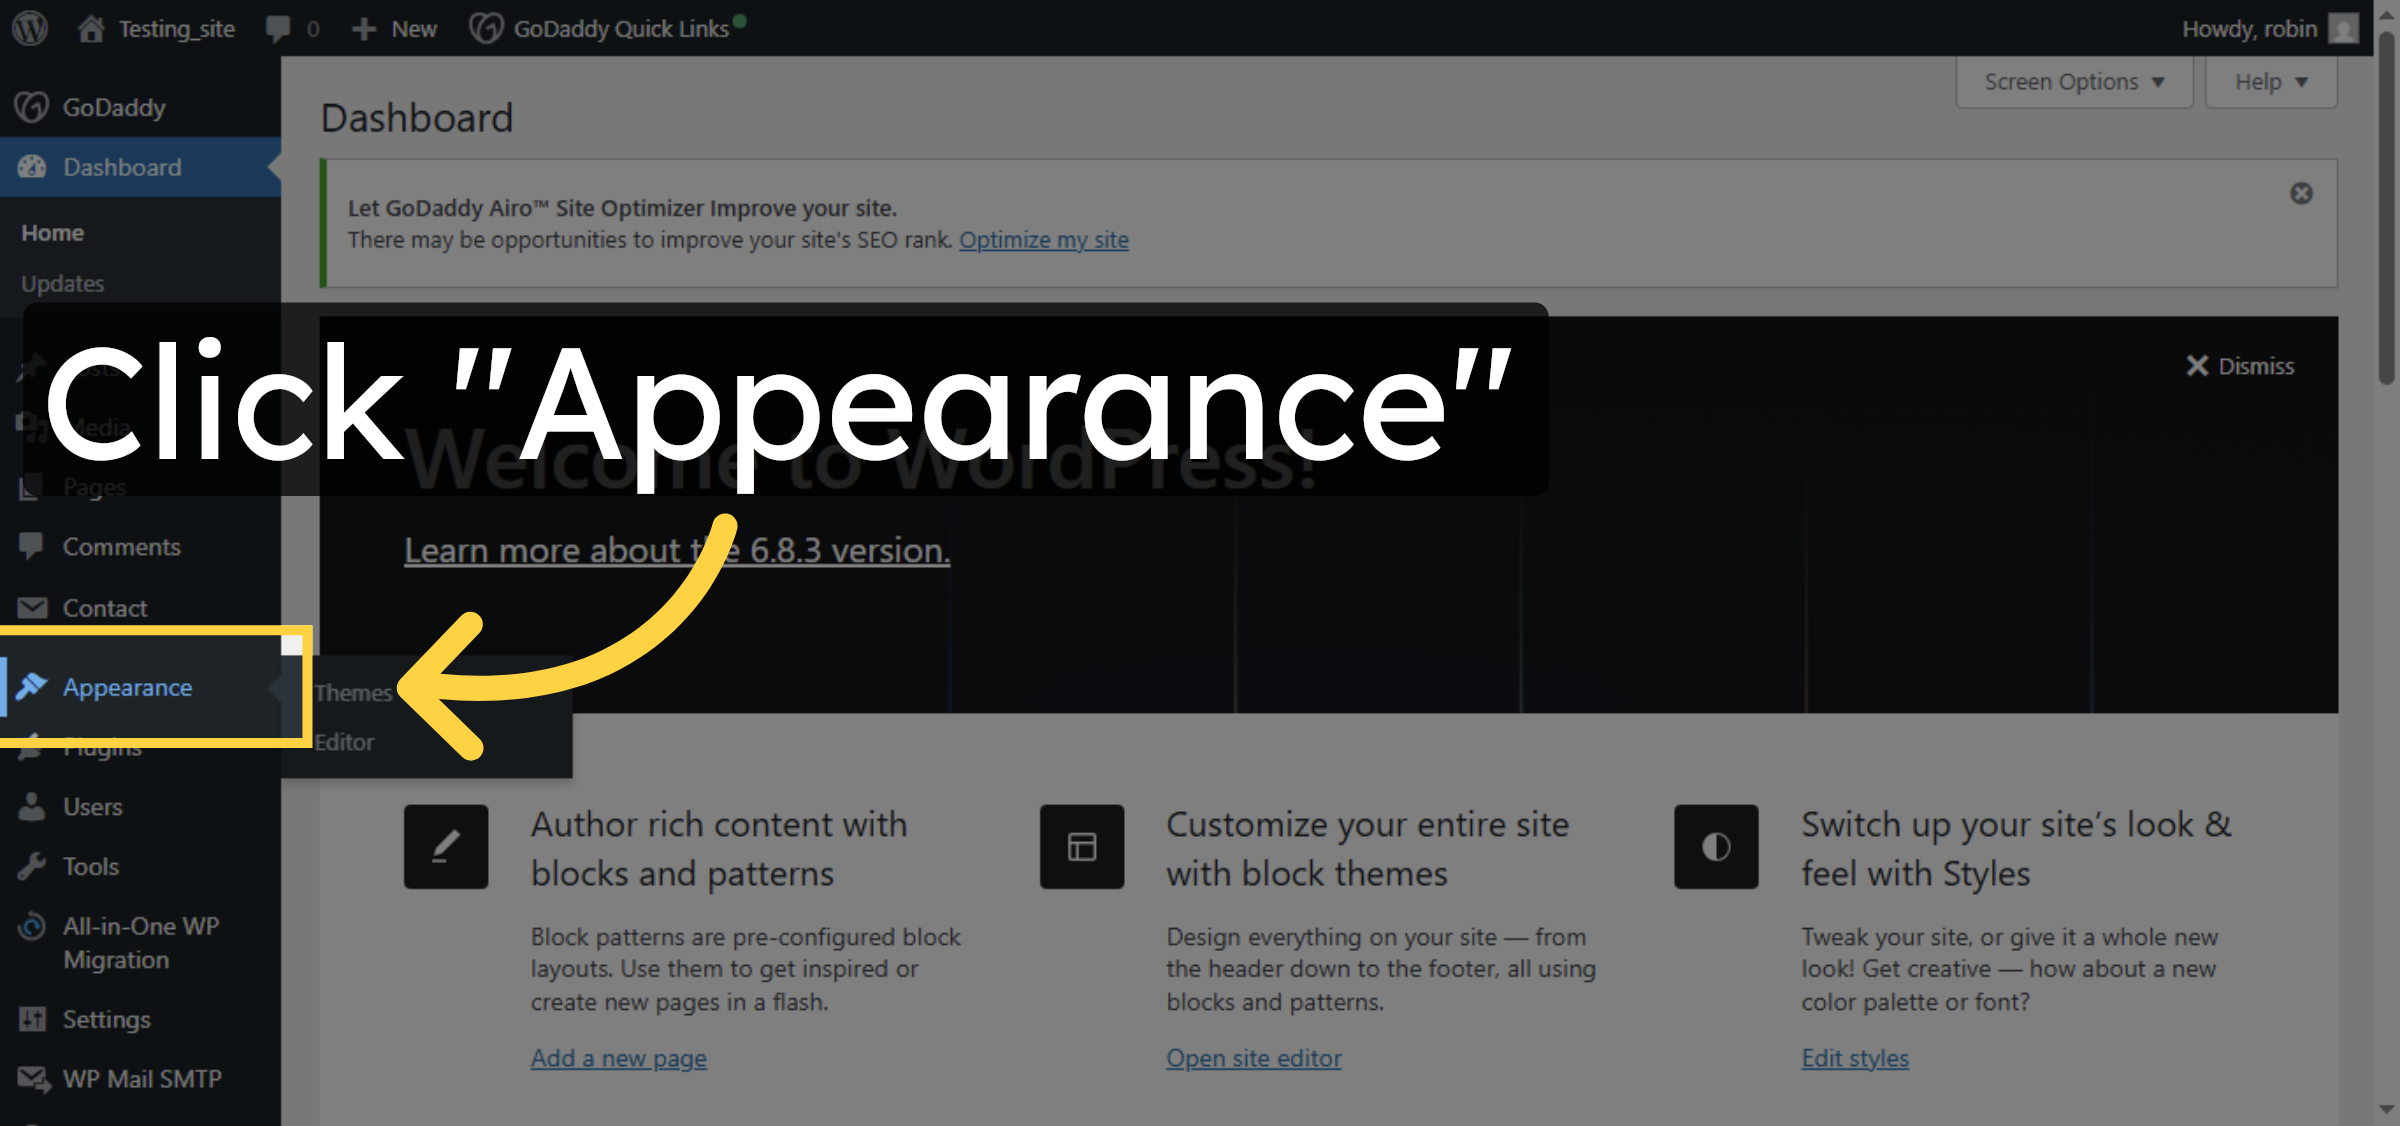Click the Contact envelope icon

tap(32, 607)
